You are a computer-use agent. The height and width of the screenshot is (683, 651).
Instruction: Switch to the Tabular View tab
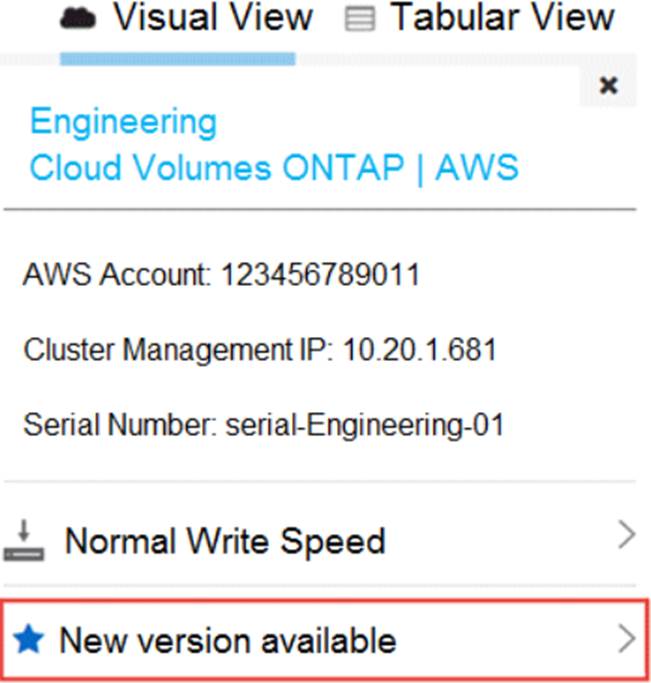pos(502,17)
